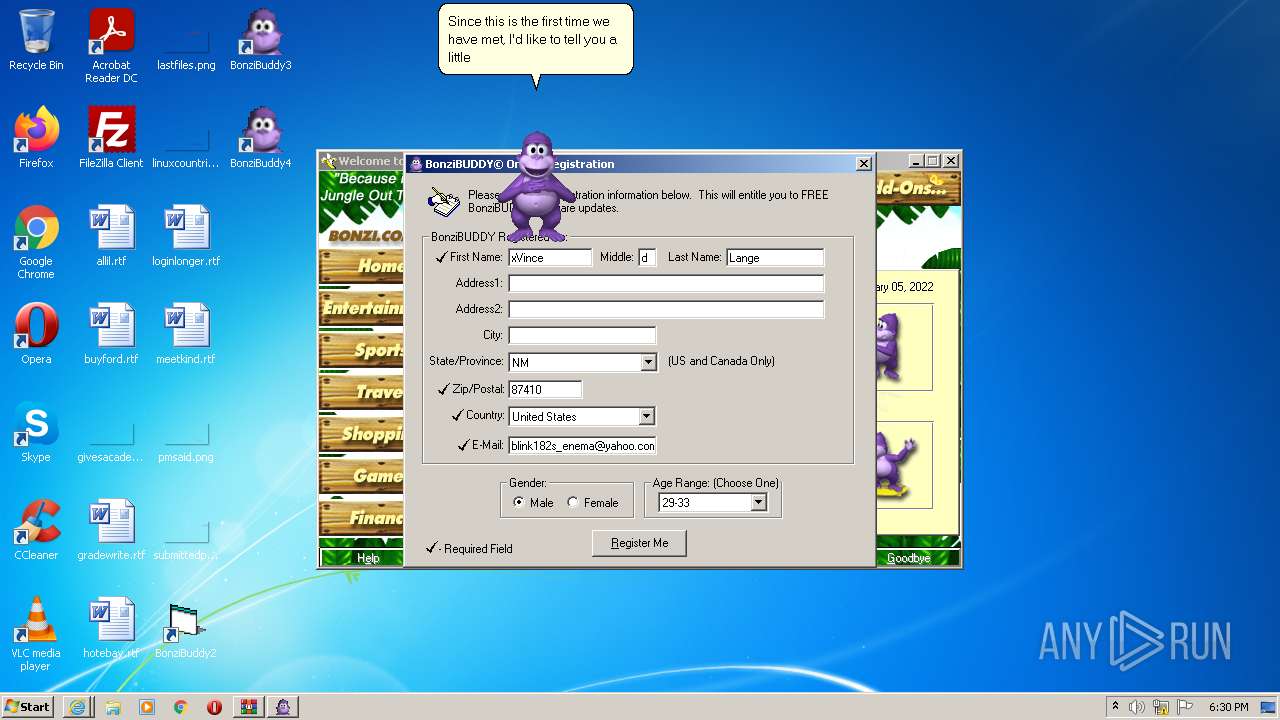The width and height of the screenshot is (1280, 720).
Task: Click the Chrome icon in the taskbar
Action: point(180,707)
